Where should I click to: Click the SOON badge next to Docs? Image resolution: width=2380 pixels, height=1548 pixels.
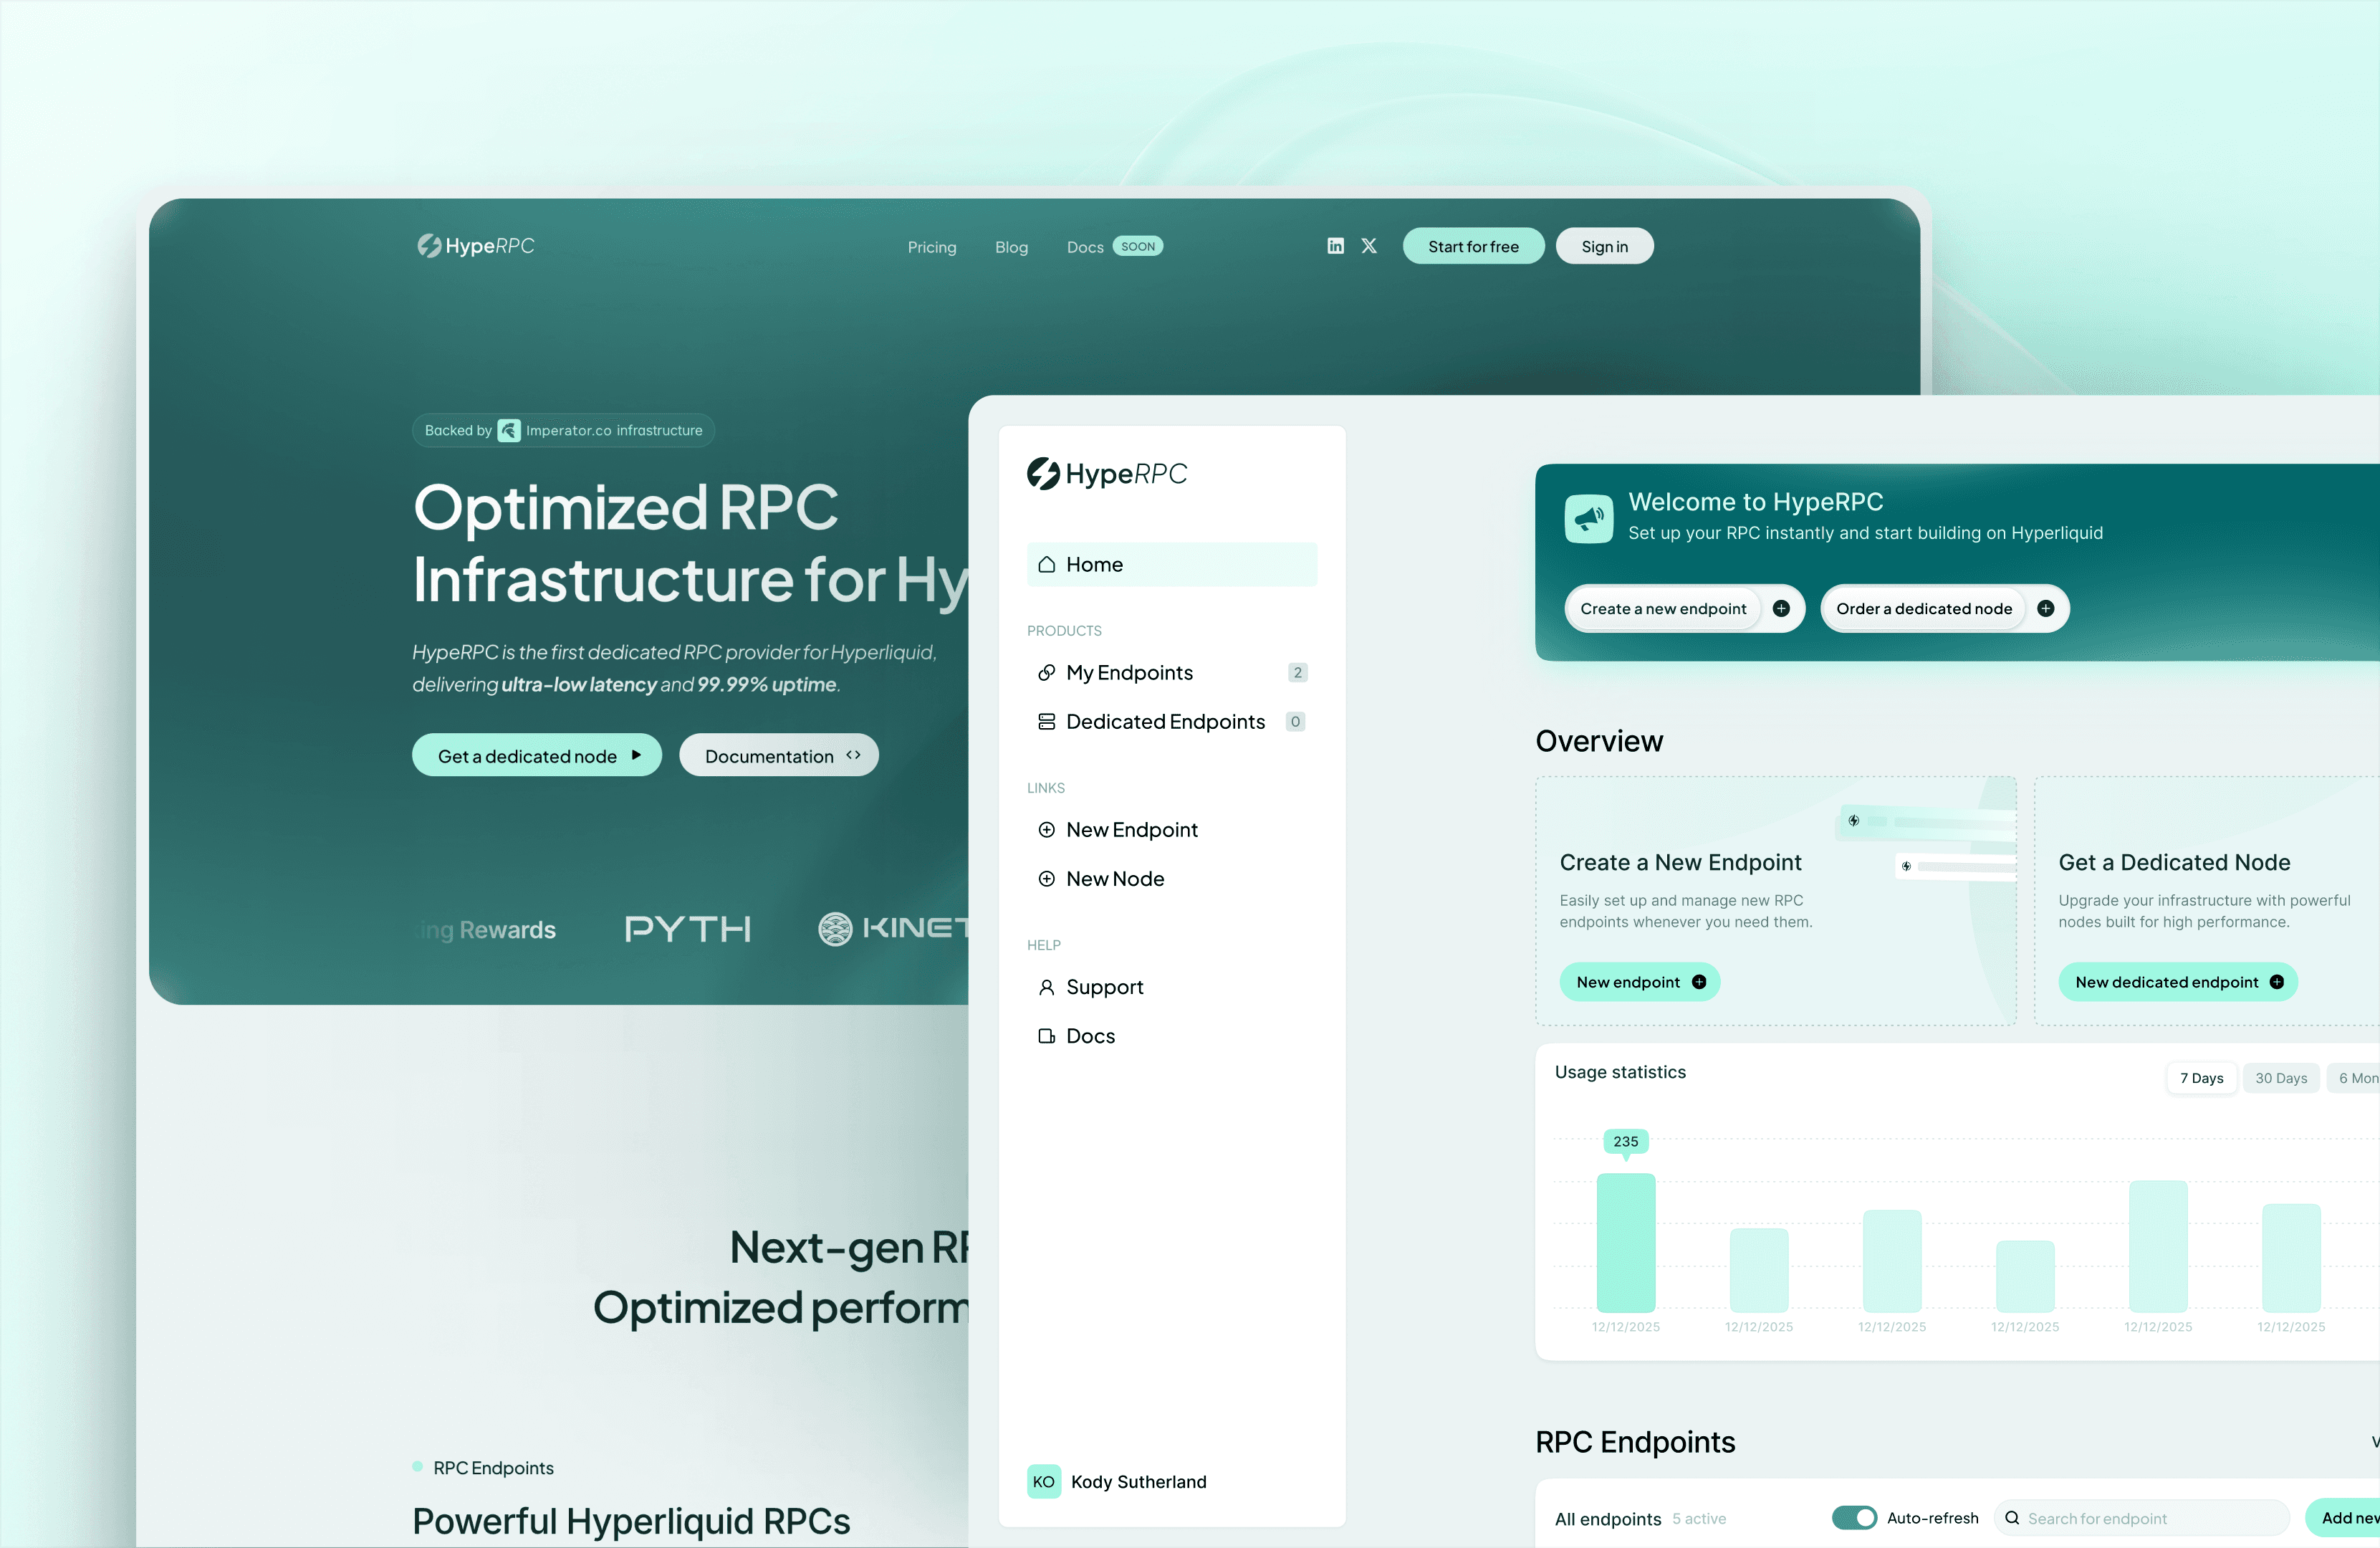(1138, 246)
